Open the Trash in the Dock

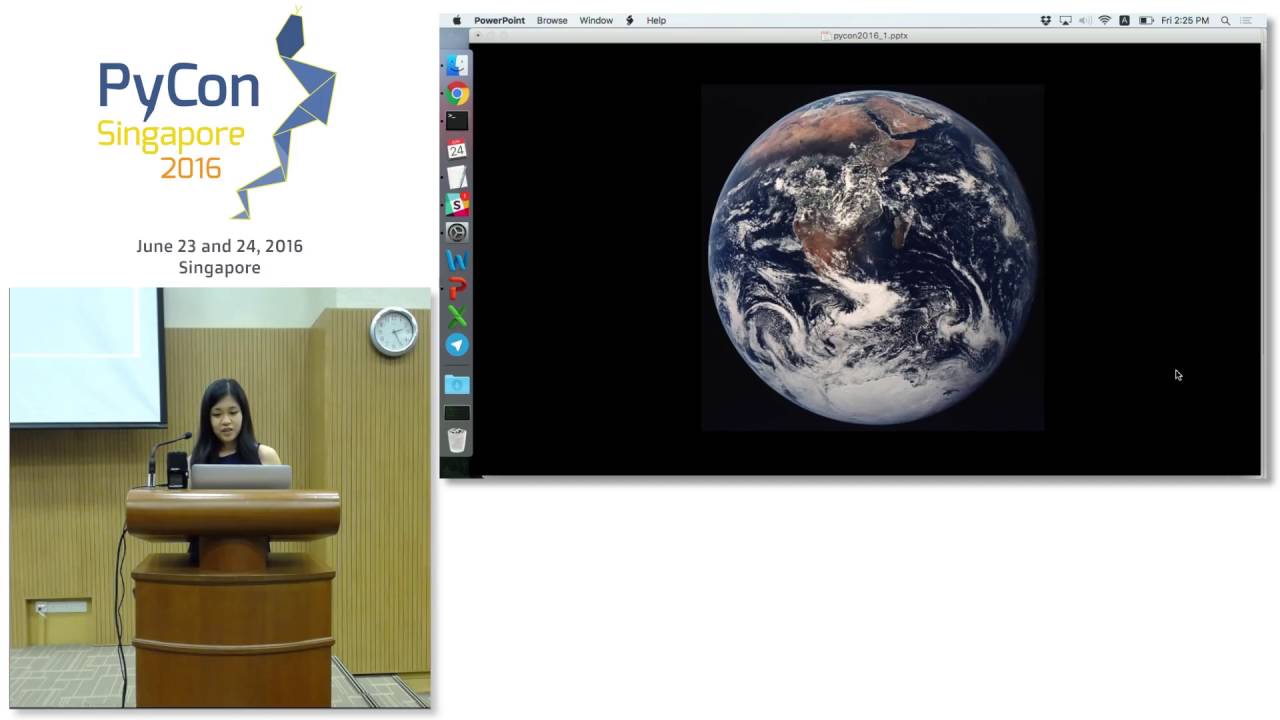click(457, 440)
